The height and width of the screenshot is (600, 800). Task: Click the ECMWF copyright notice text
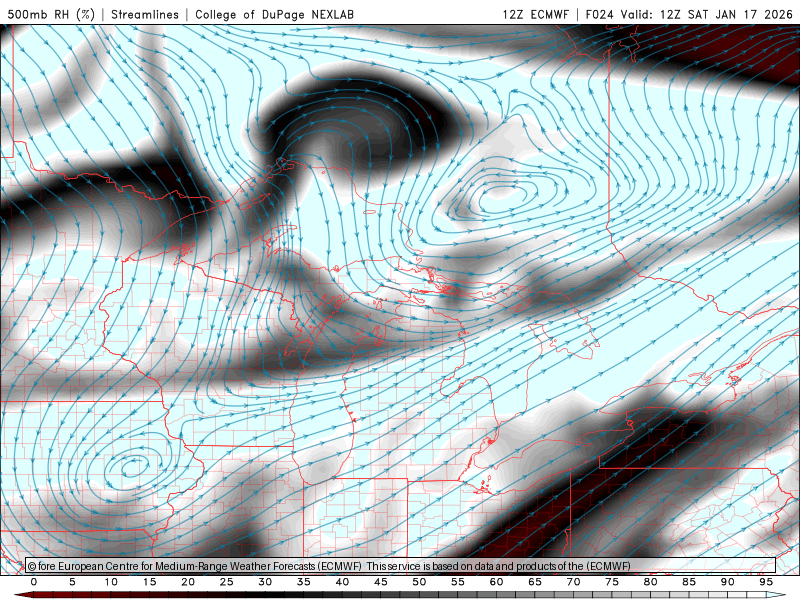[x=329, y=566]
